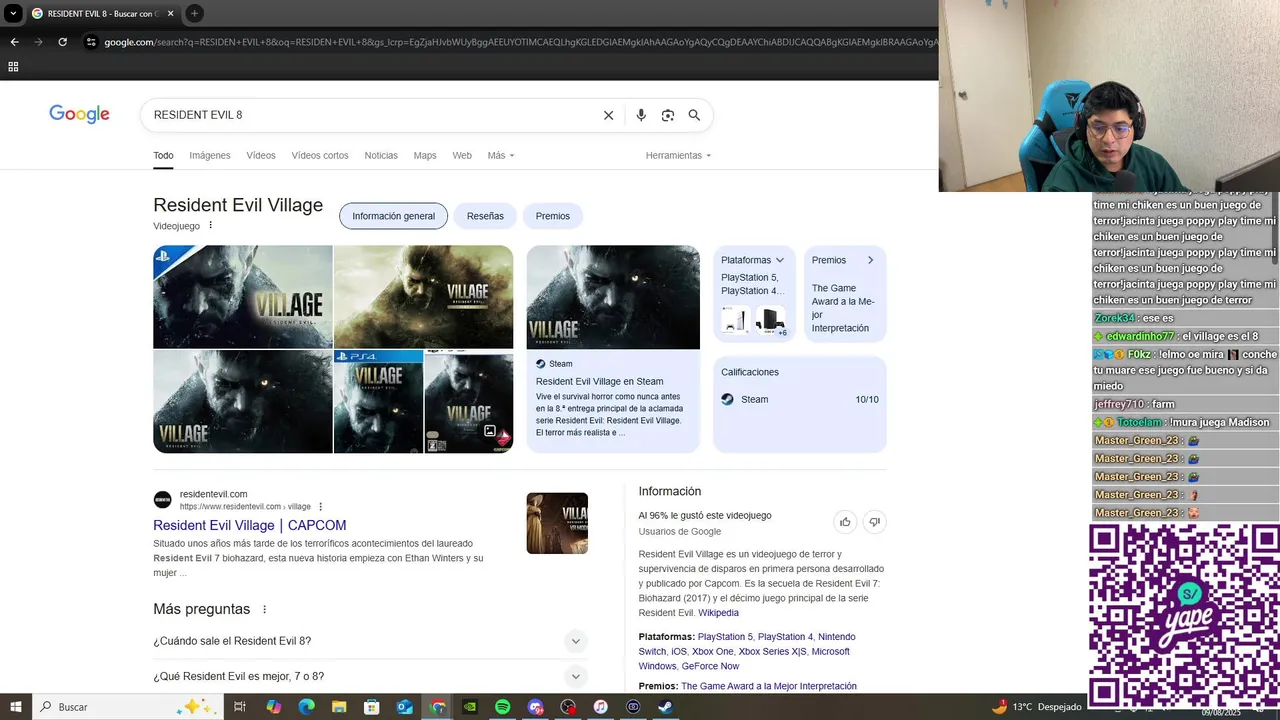Image resolution: width=1280 pixels, height=720 pixels.
Task: Click into the RESIDENT EVIL 8 search box
Action: pos(370,115)
